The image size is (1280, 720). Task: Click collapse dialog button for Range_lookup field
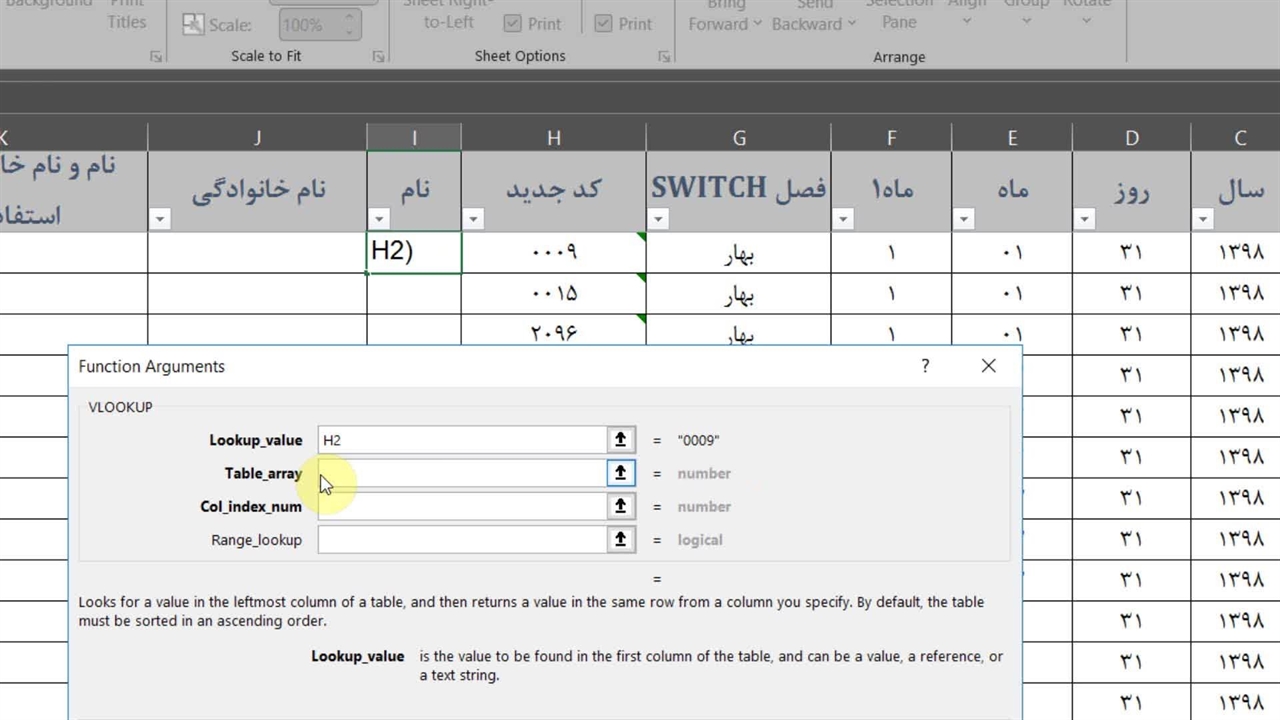coord(620,540)
